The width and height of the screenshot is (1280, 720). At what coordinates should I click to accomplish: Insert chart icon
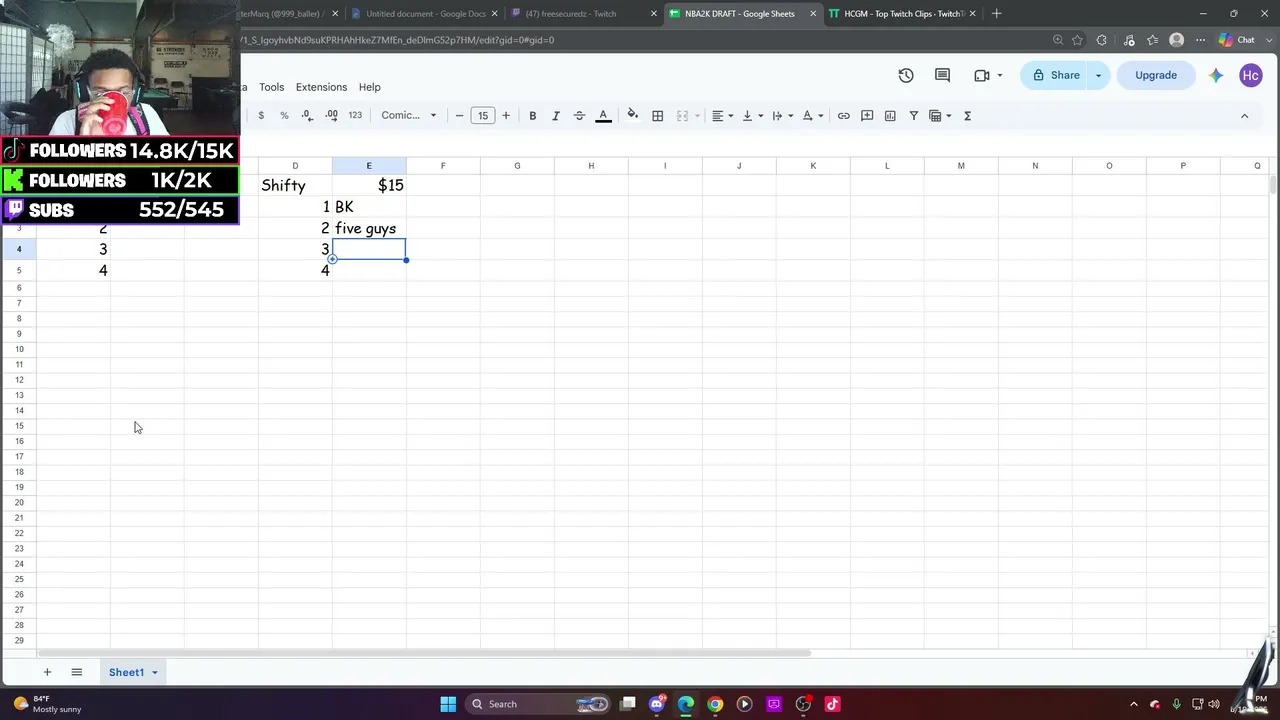coord(890,116)
